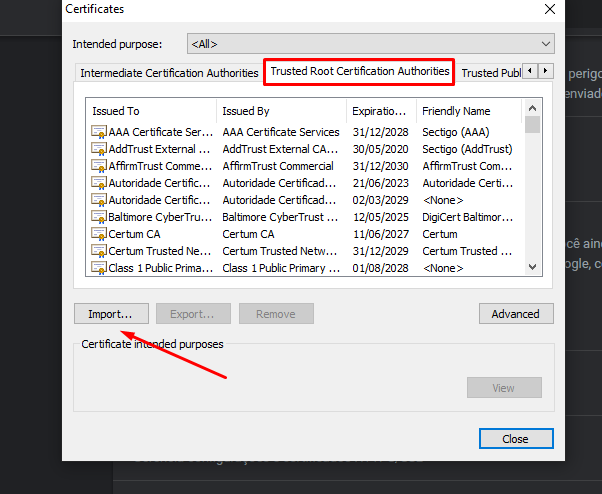The image size is (602, 494).
Task: Select the 'Baltimore CyberTru...' Issued To entry
Action: [x=160, y=217]
